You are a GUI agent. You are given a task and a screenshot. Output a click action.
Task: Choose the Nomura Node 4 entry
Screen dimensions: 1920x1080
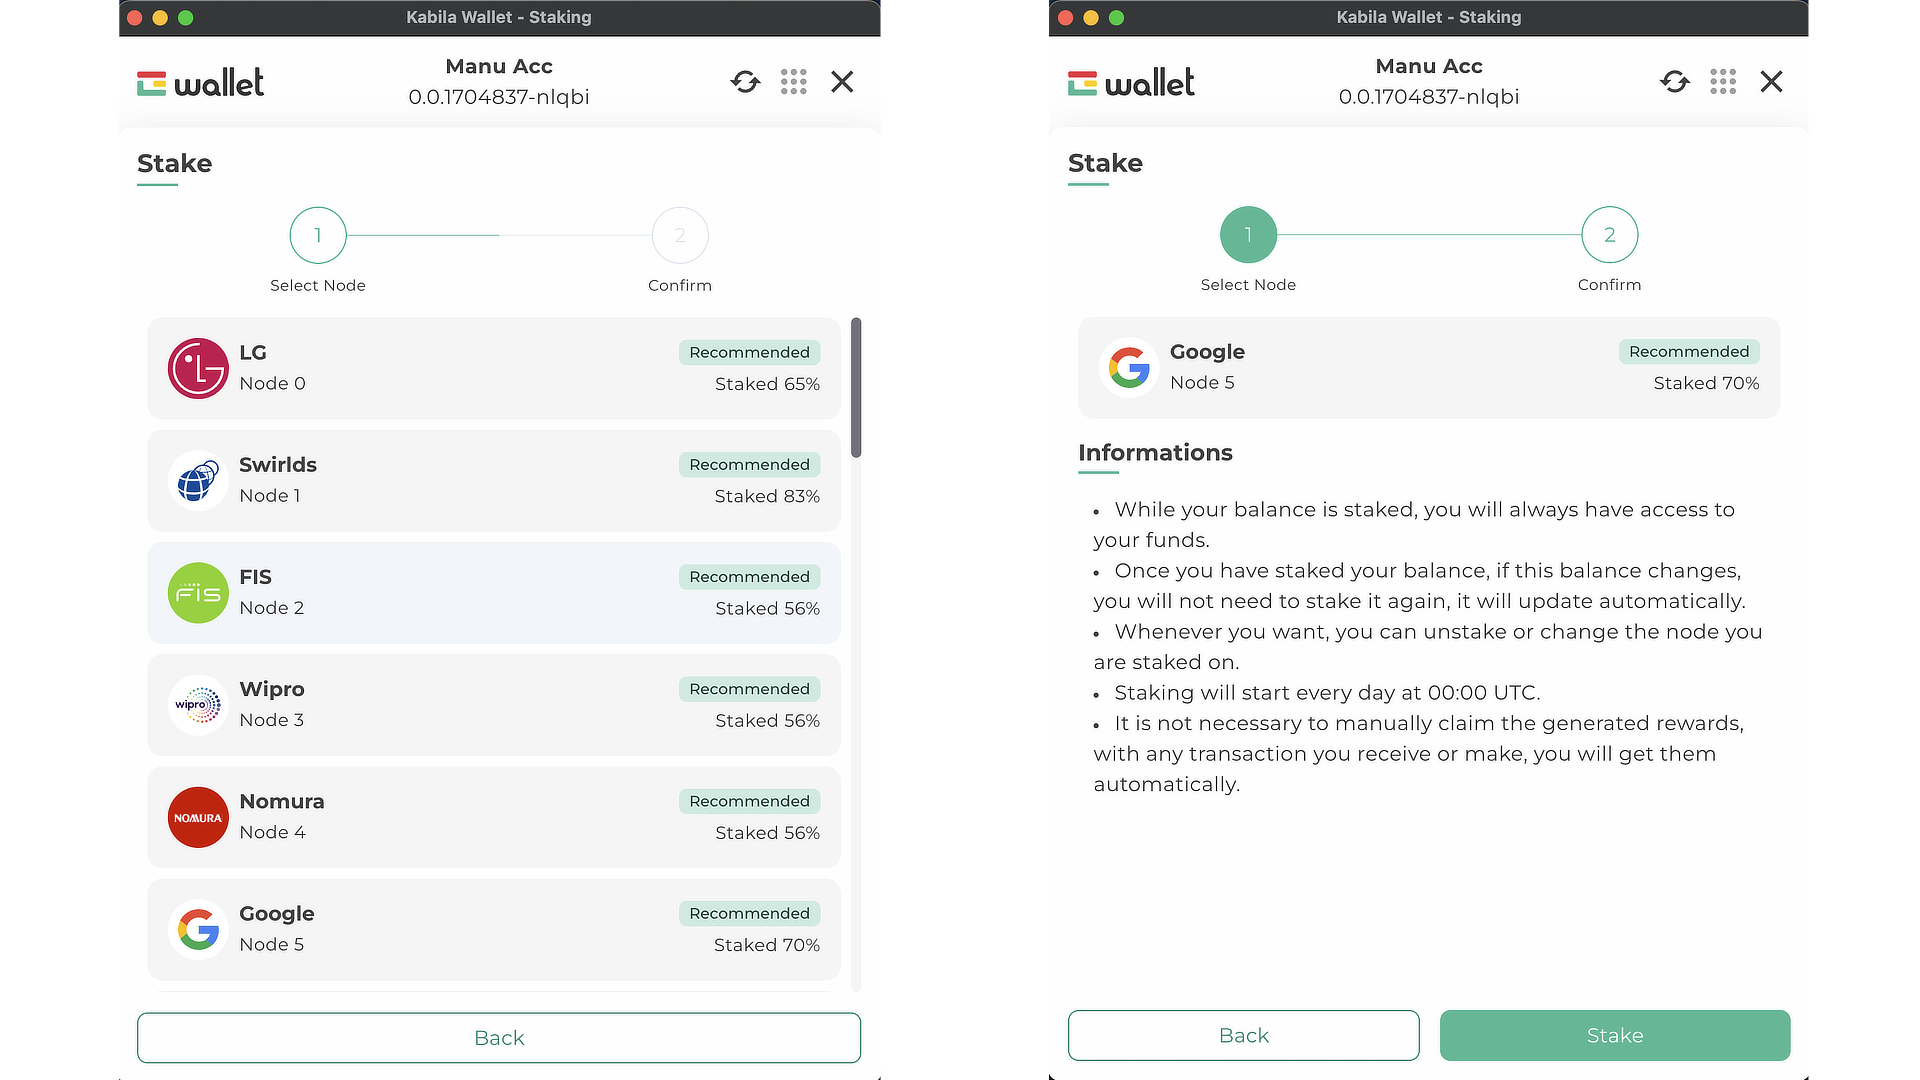point(494,817)
